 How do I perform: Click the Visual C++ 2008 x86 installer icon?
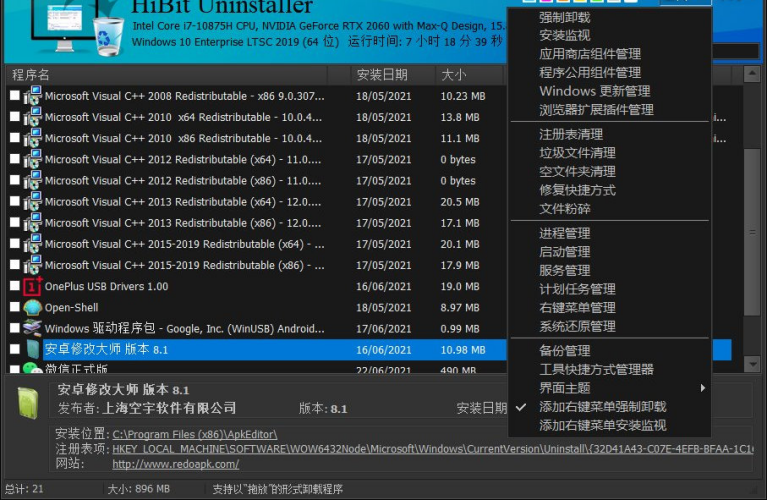click(x=32, y=95)
